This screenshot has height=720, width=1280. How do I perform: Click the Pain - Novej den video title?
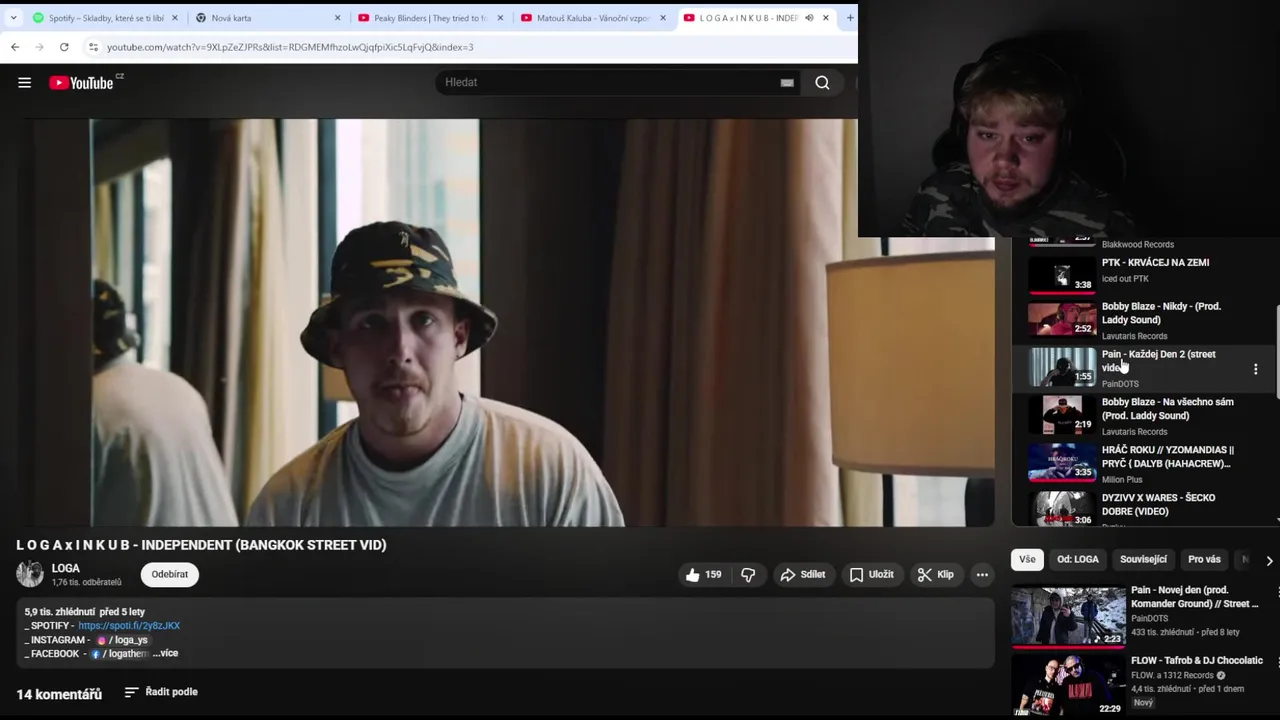tap(1194, 597)
